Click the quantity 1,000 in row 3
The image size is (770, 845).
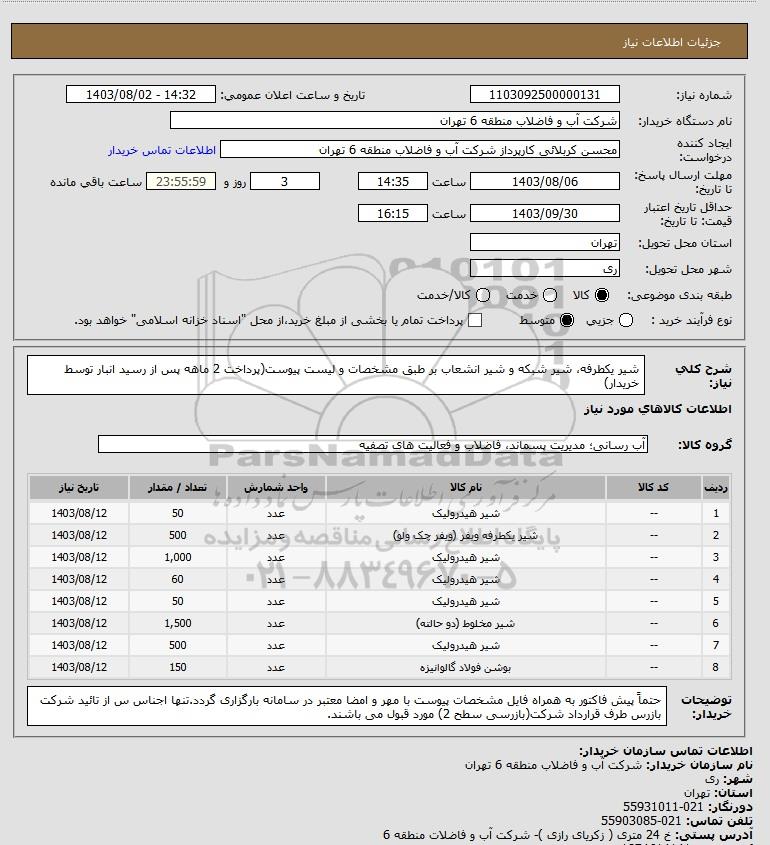coord(178,557)
